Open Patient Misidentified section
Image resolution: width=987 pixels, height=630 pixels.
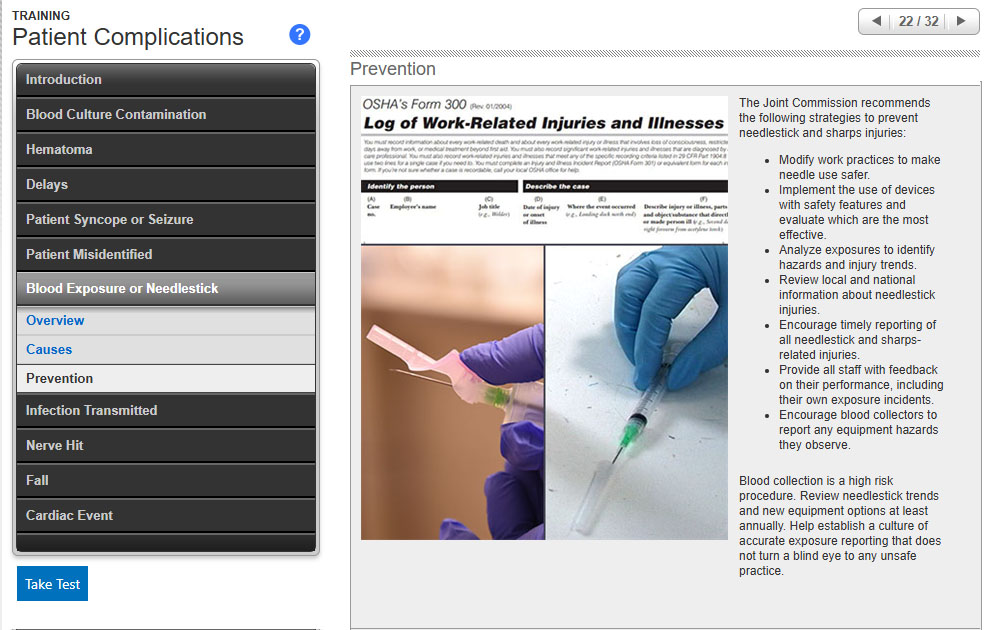(x=165, y=255)
